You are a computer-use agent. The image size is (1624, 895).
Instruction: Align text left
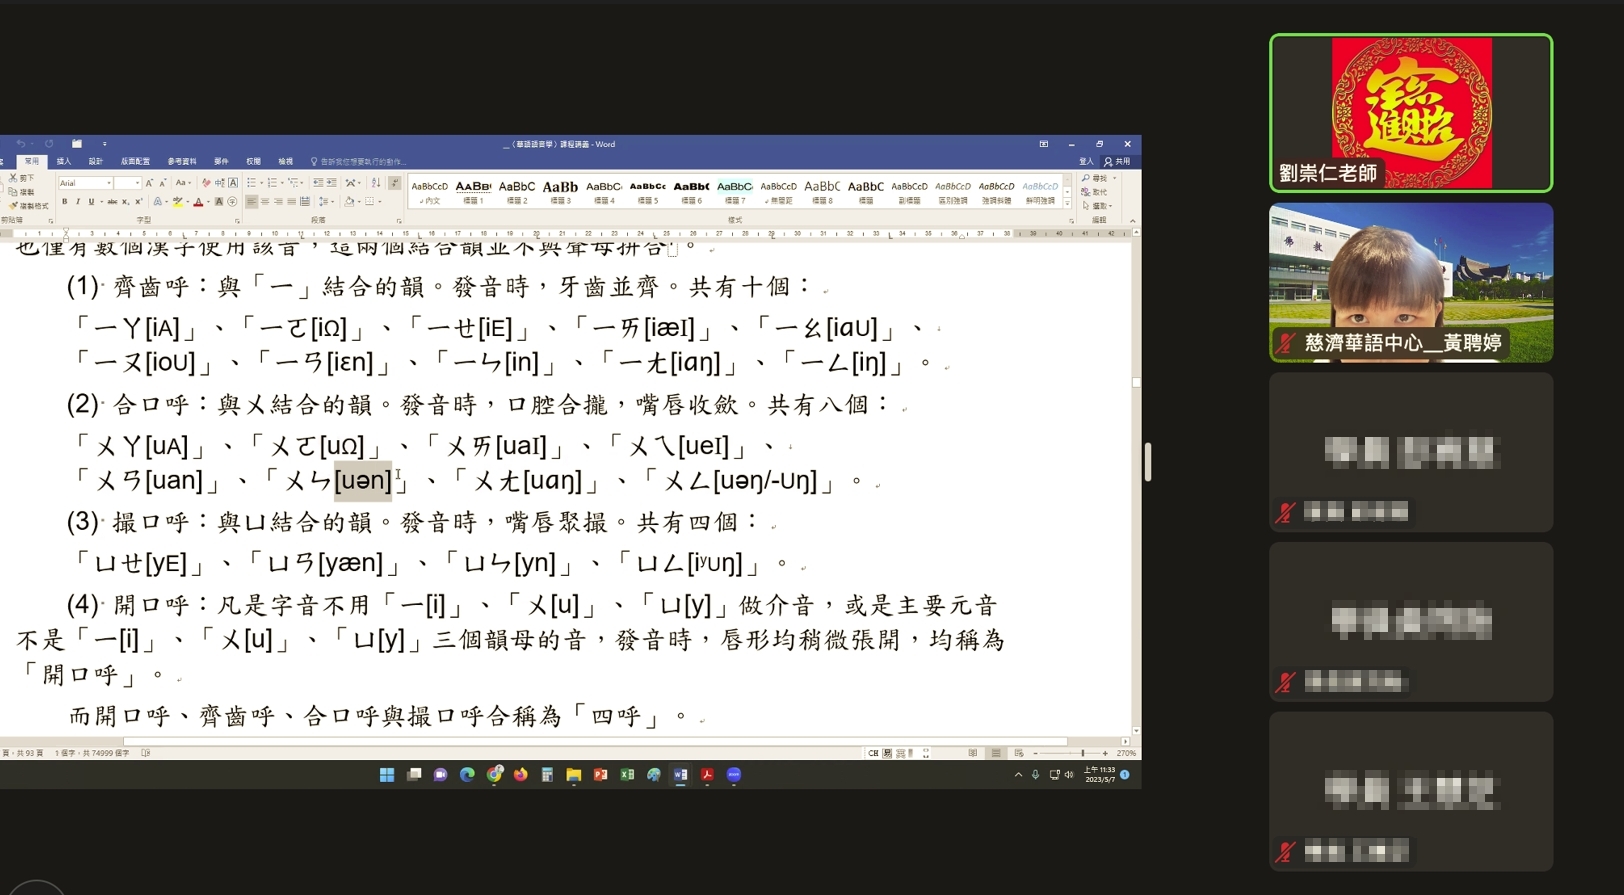[x=251, y=202]
